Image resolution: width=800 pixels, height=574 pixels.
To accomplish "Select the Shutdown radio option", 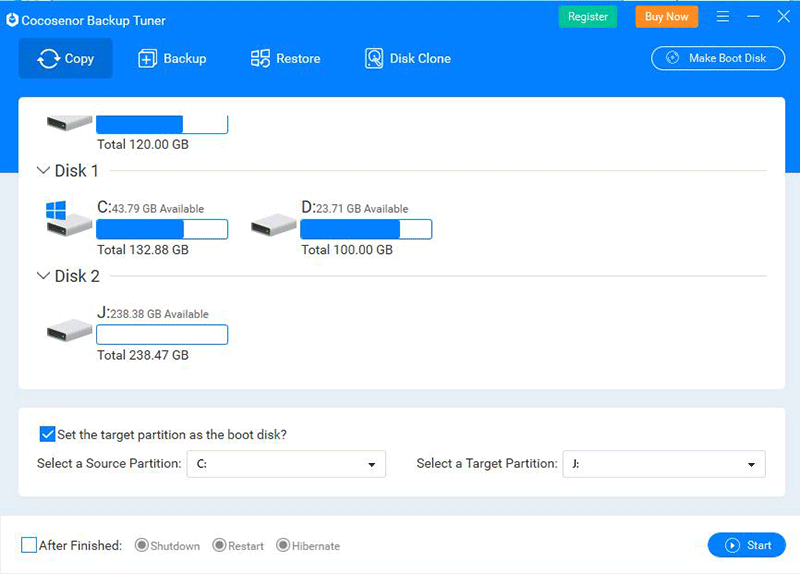I will (x=141, y=545).
